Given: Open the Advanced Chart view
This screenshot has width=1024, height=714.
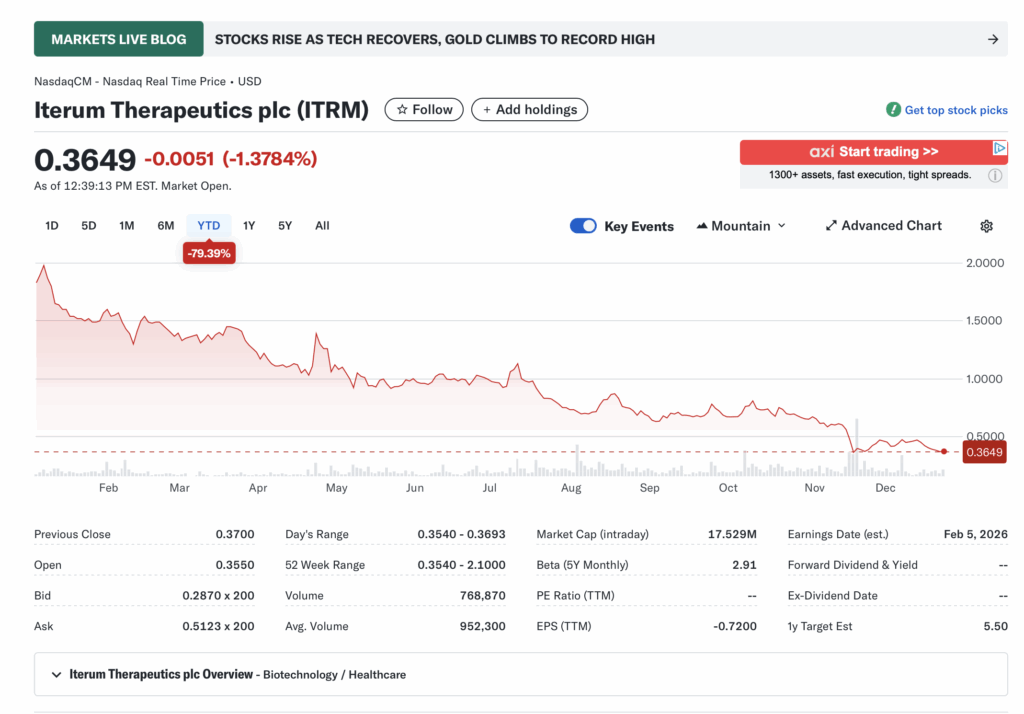Looking at the screenshot, I should click(883, 225).
